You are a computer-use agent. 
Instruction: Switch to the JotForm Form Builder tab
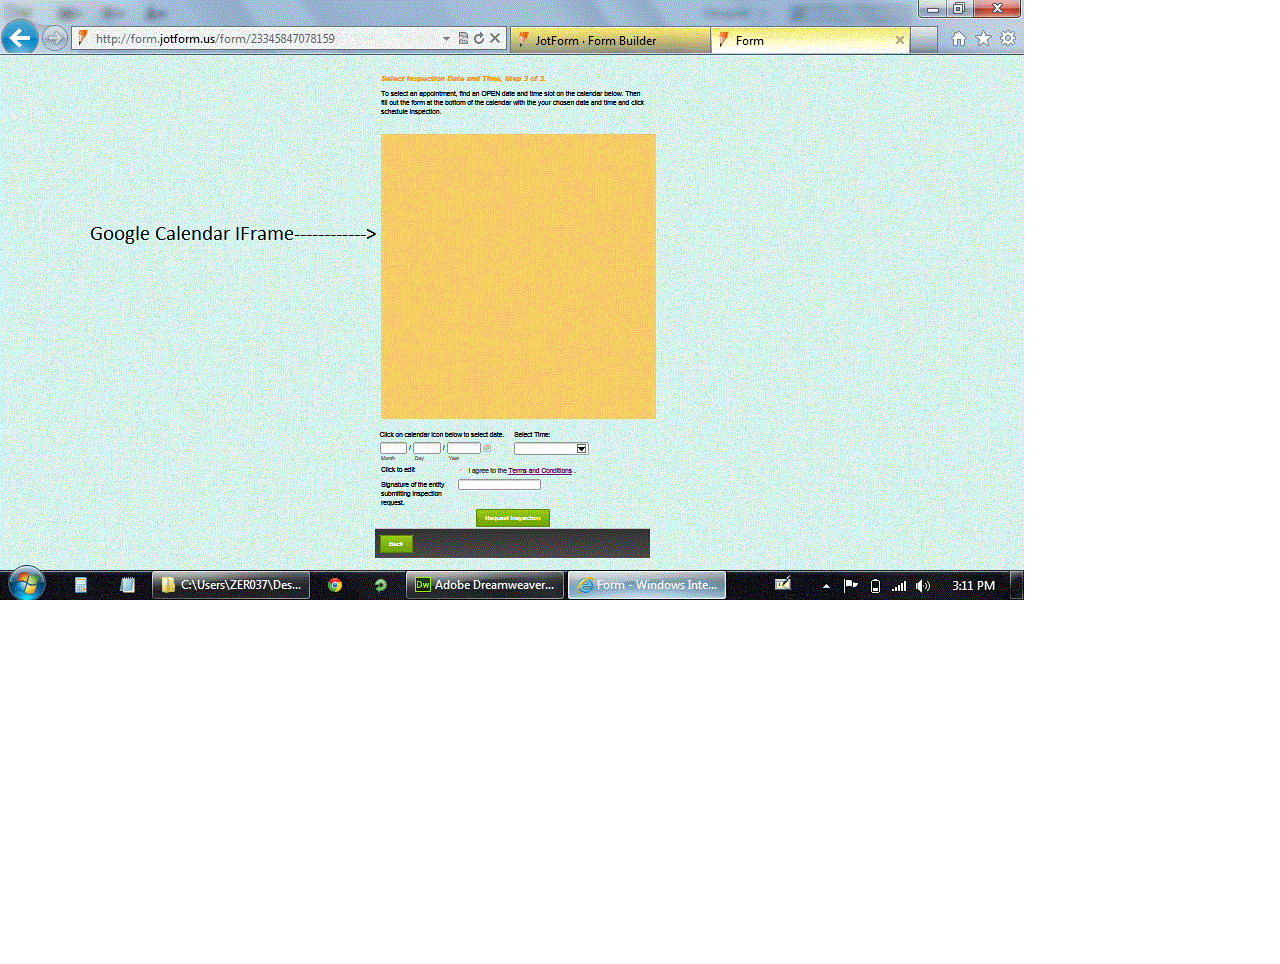[610, 40]
